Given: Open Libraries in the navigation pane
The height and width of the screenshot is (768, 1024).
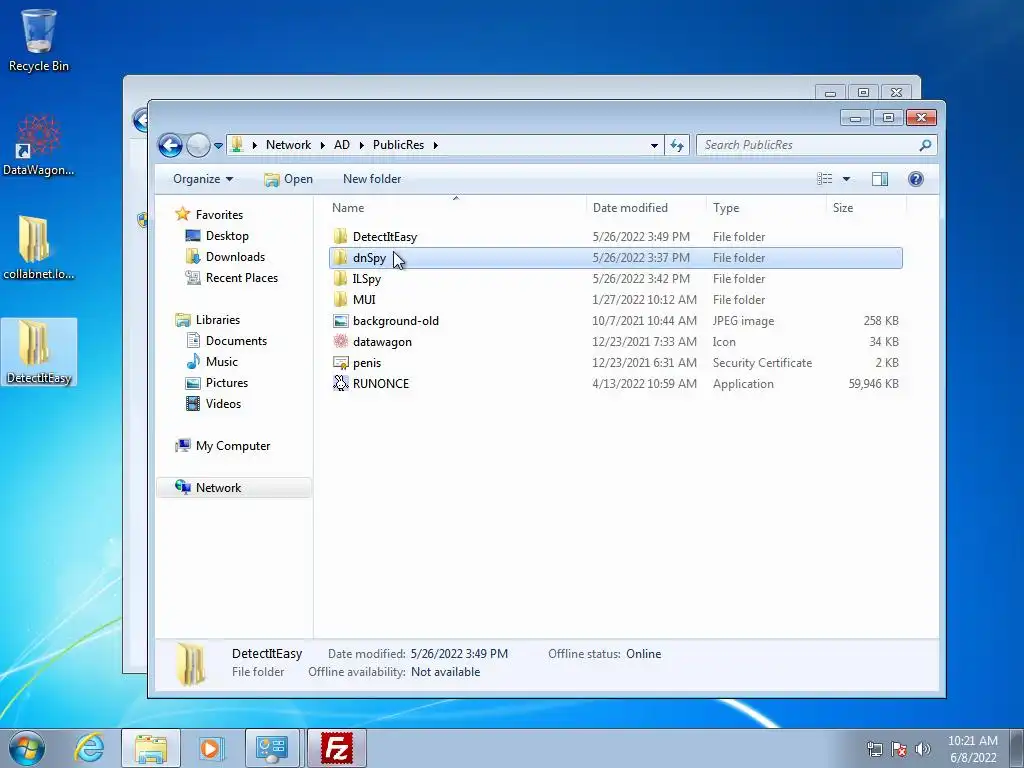Looking at the screenshot, I should click(x=208, y=319).
